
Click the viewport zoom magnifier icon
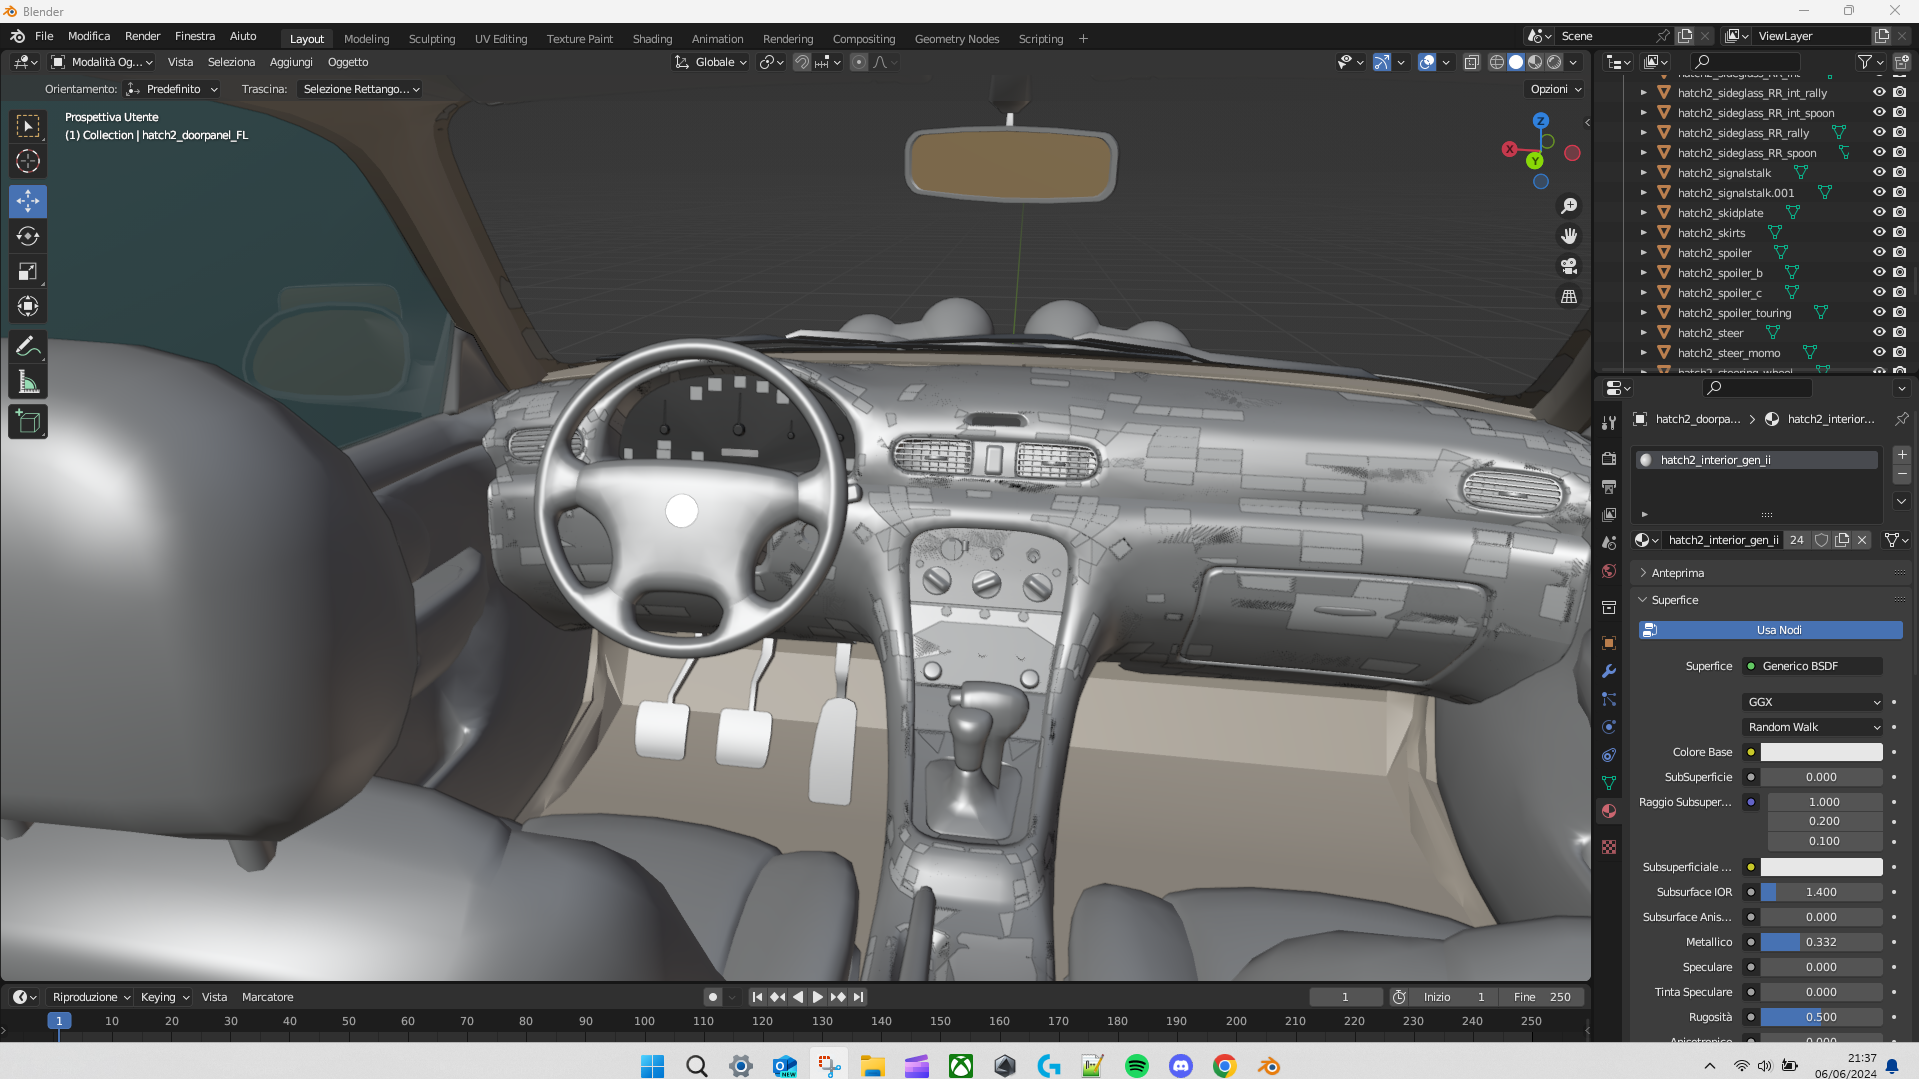click(x=1569, y=205)
